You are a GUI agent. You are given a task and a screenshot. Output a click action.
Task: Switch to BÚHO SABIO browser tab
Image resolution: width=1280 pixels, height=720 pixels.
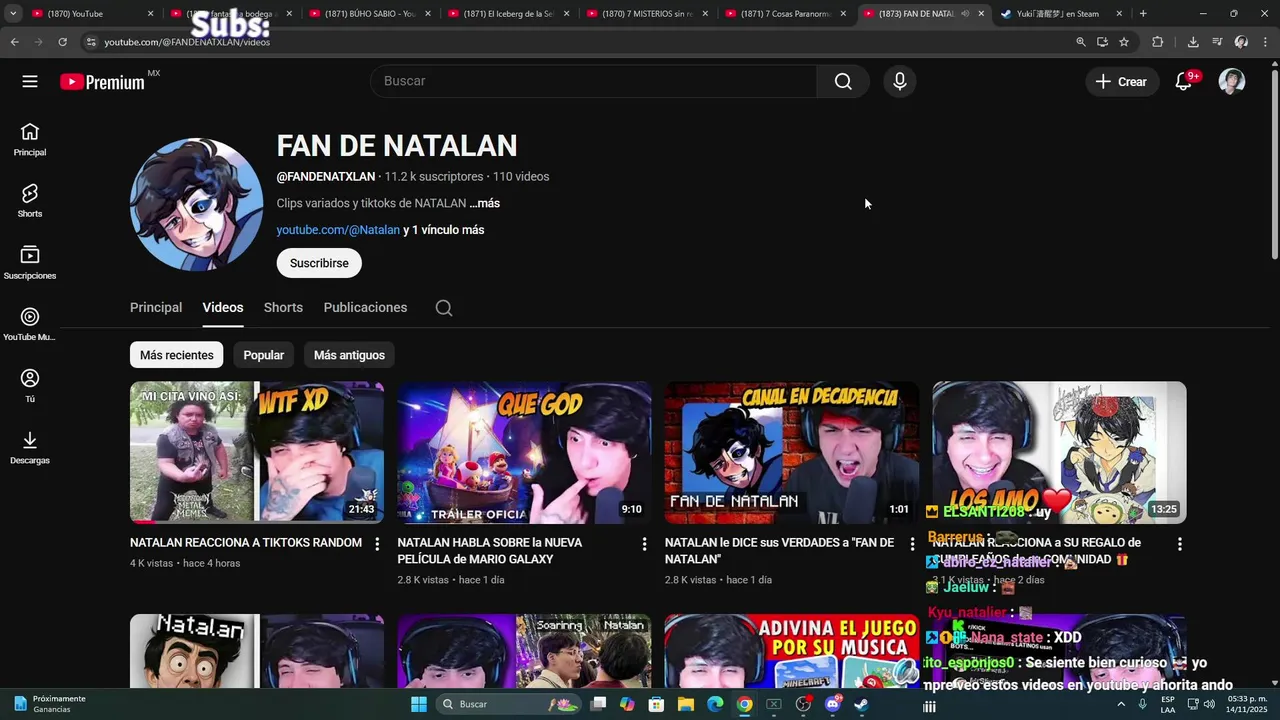tap(370, 14)
